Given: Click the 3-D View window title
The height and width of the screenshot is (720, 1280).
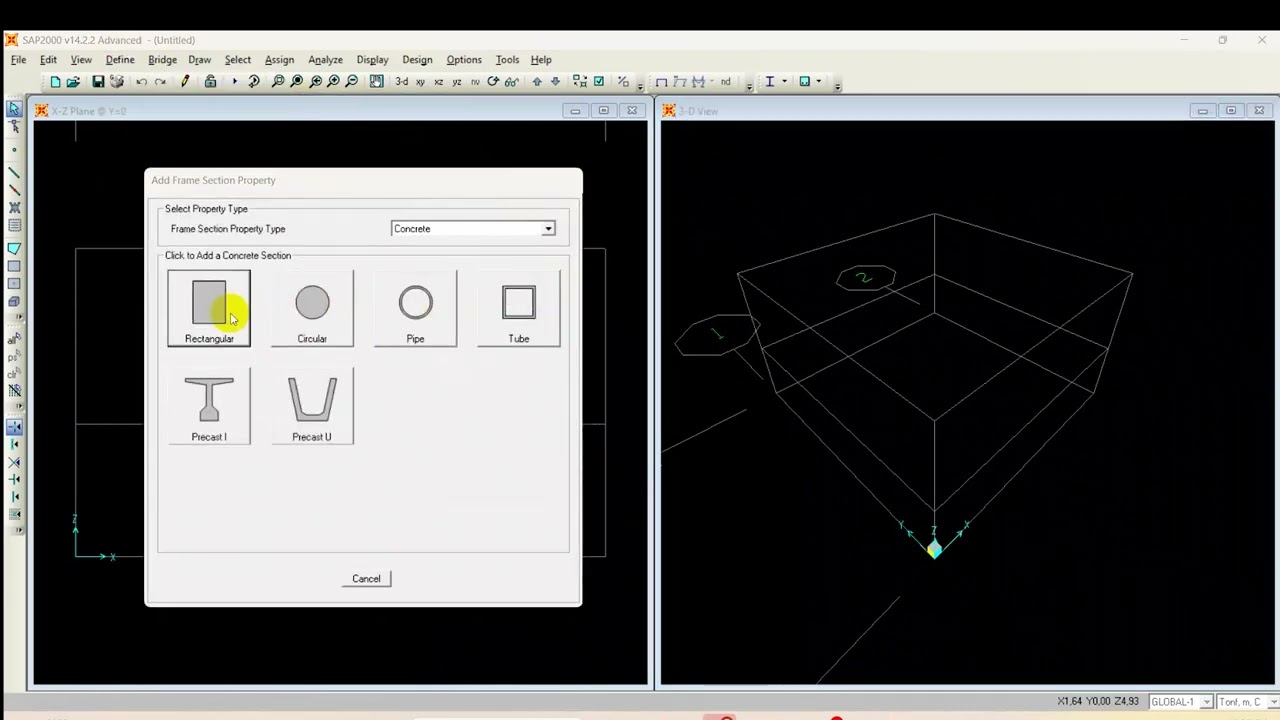Looking at the screenshot, I should point(699,111).
